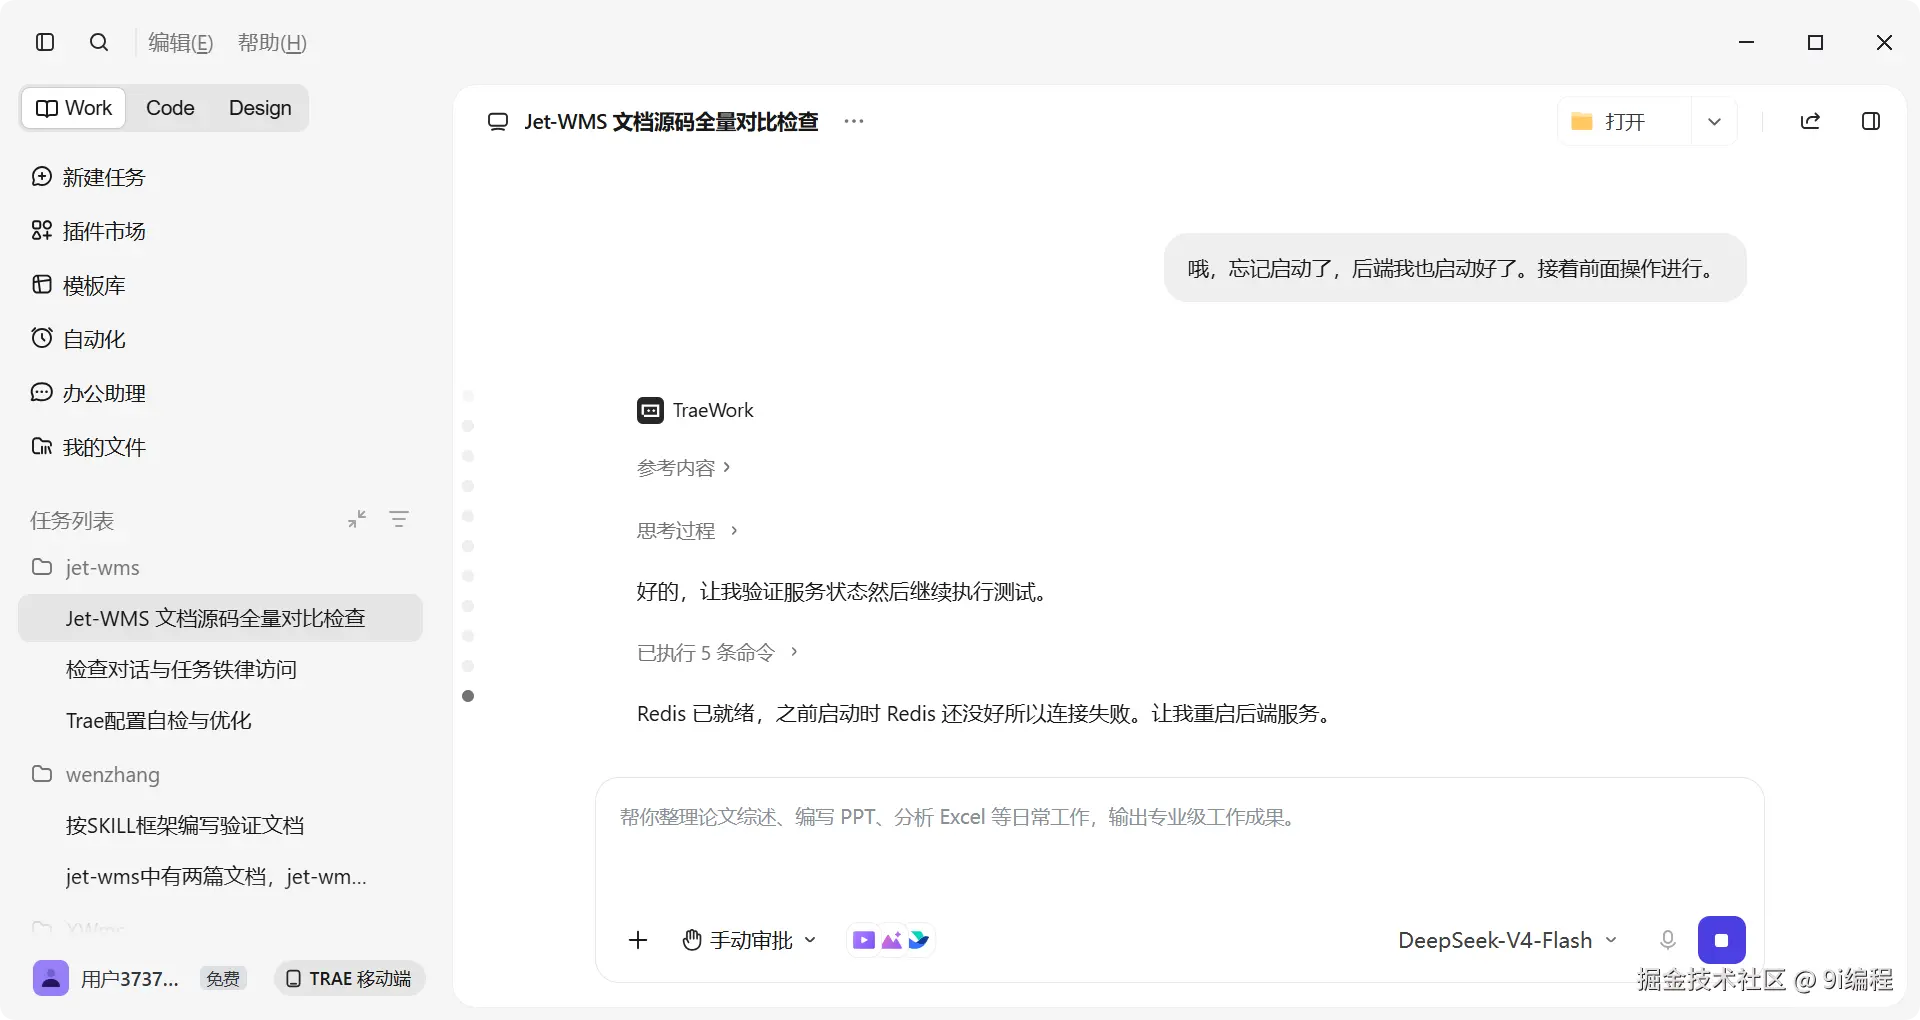Click the user message bubble 哦,忘记启动了
Screen dimensions: 1920x1020
click(1455, 268)
